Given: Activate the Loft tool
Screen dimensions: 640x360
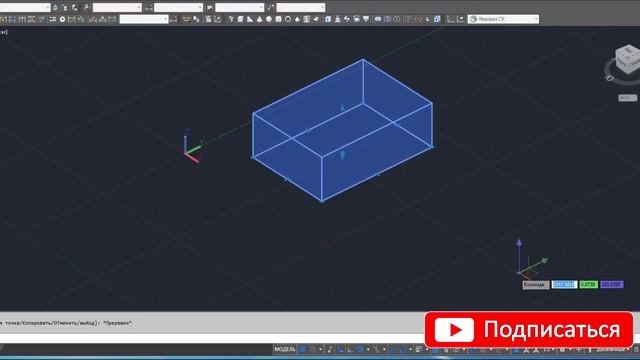Looking at the screenshot, I should click(366, 19).
